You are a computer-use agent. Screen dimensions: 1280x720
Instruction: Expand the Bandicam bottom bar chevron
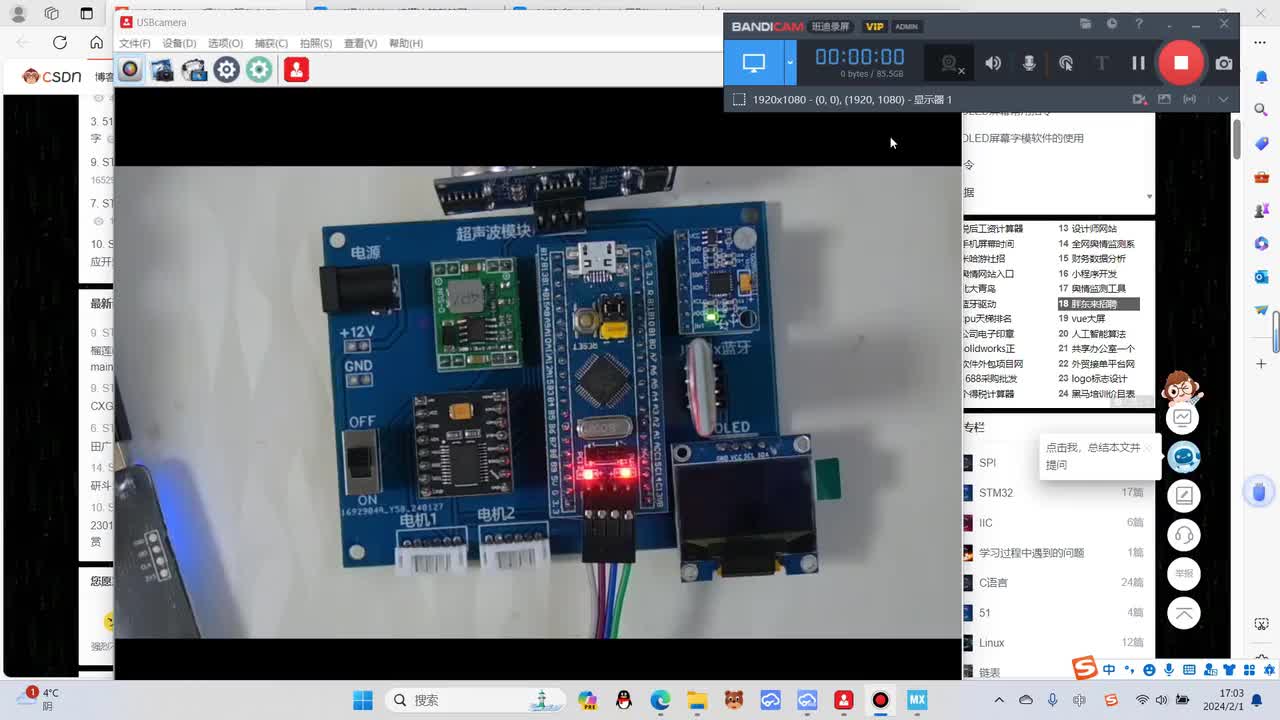pos(1223,100)
